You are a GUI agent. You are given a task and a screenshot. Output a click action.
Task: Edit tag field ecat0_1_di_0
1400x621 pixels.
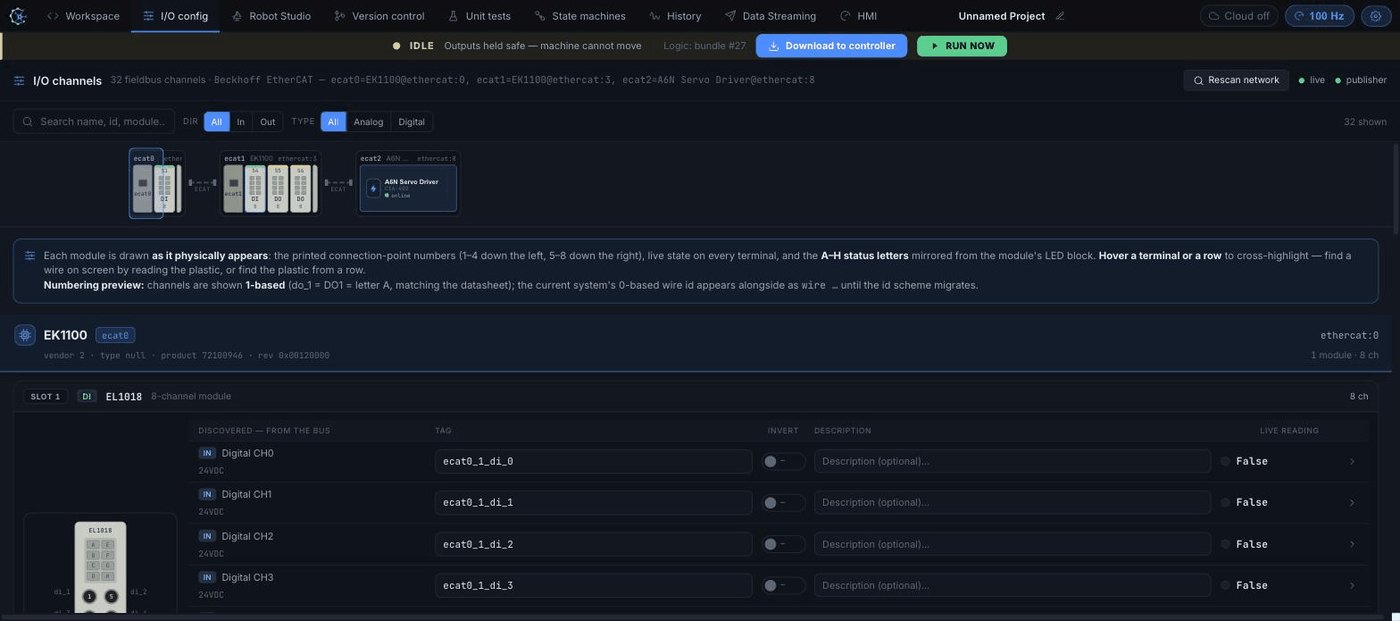pyautogui.click(x=593, y=461)
